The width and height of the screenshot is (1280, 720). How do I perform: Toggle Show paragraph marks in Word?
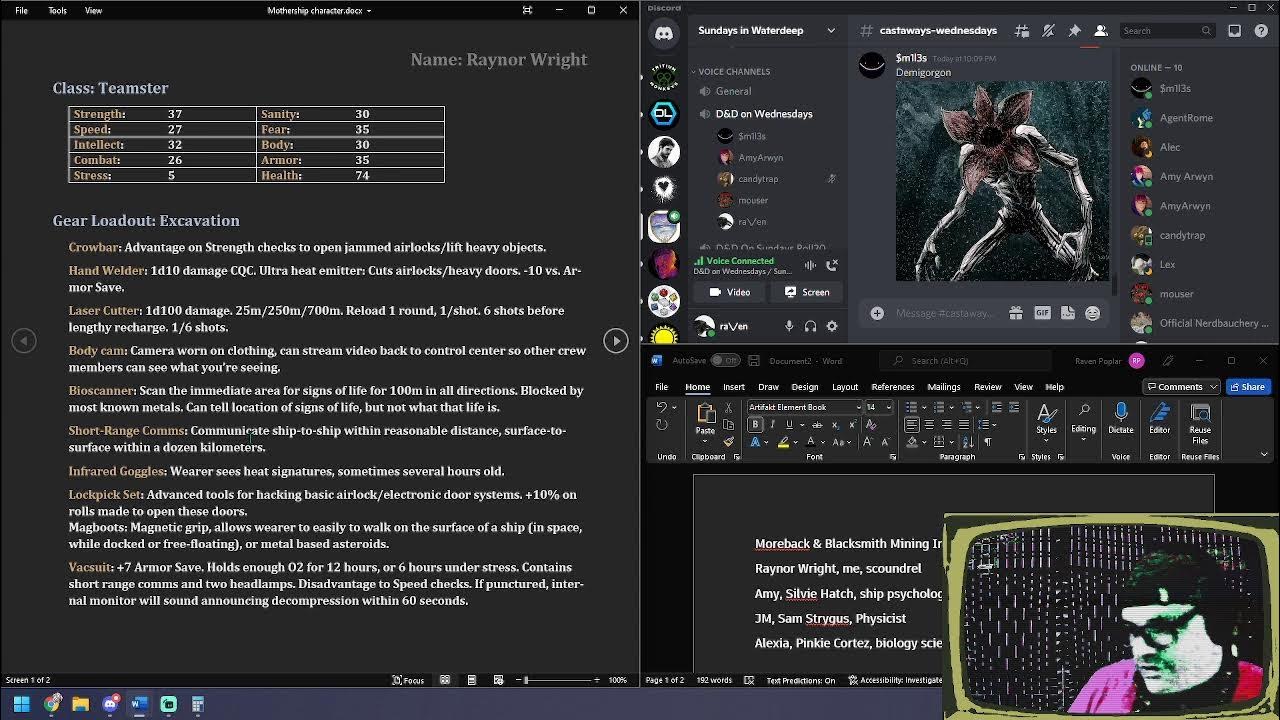tap(987, 442)
